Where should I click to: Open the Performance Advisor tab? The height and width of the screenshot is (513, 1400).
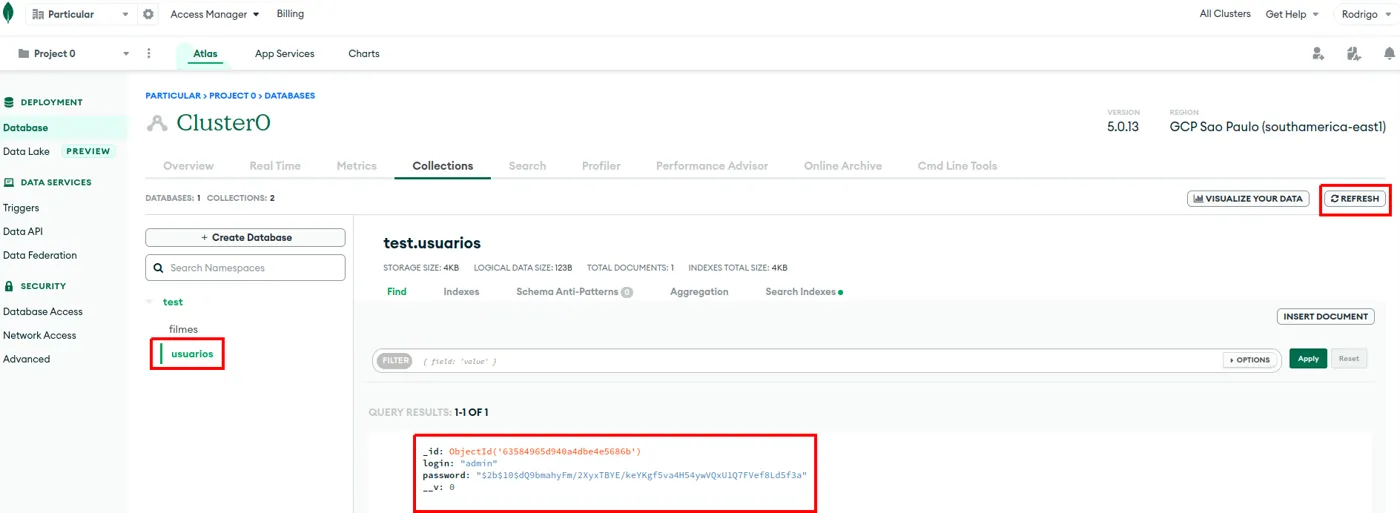(712, 166)
